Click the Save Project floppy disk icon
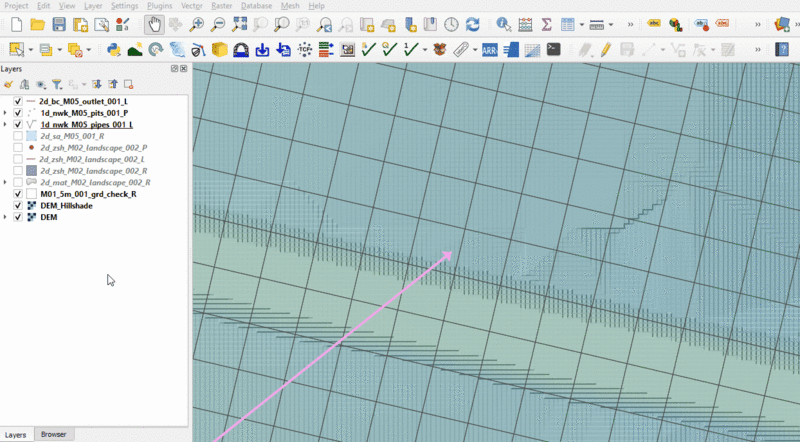Image resolution: width=800 pixels, height=442 pixels. pos(59,23)
